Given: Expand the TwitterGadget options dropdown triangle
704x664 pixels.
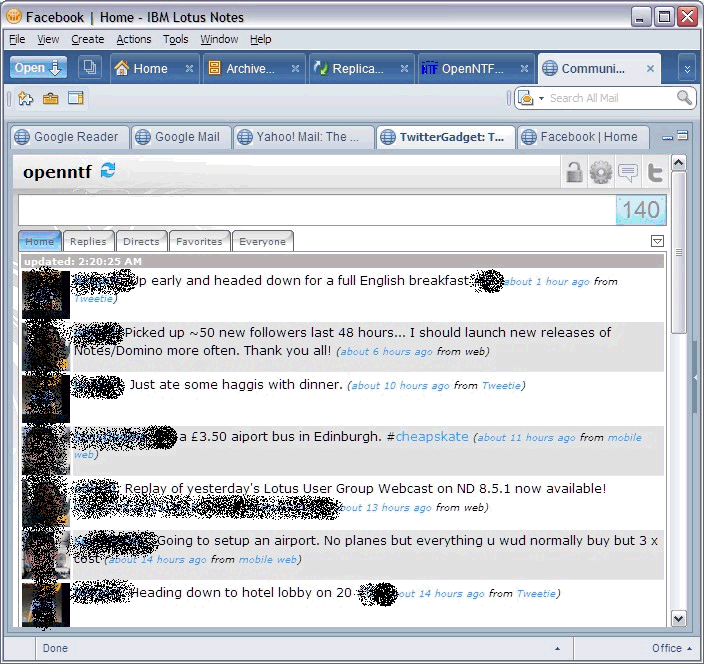Looking at the screenshot, I should click(657, 241).
